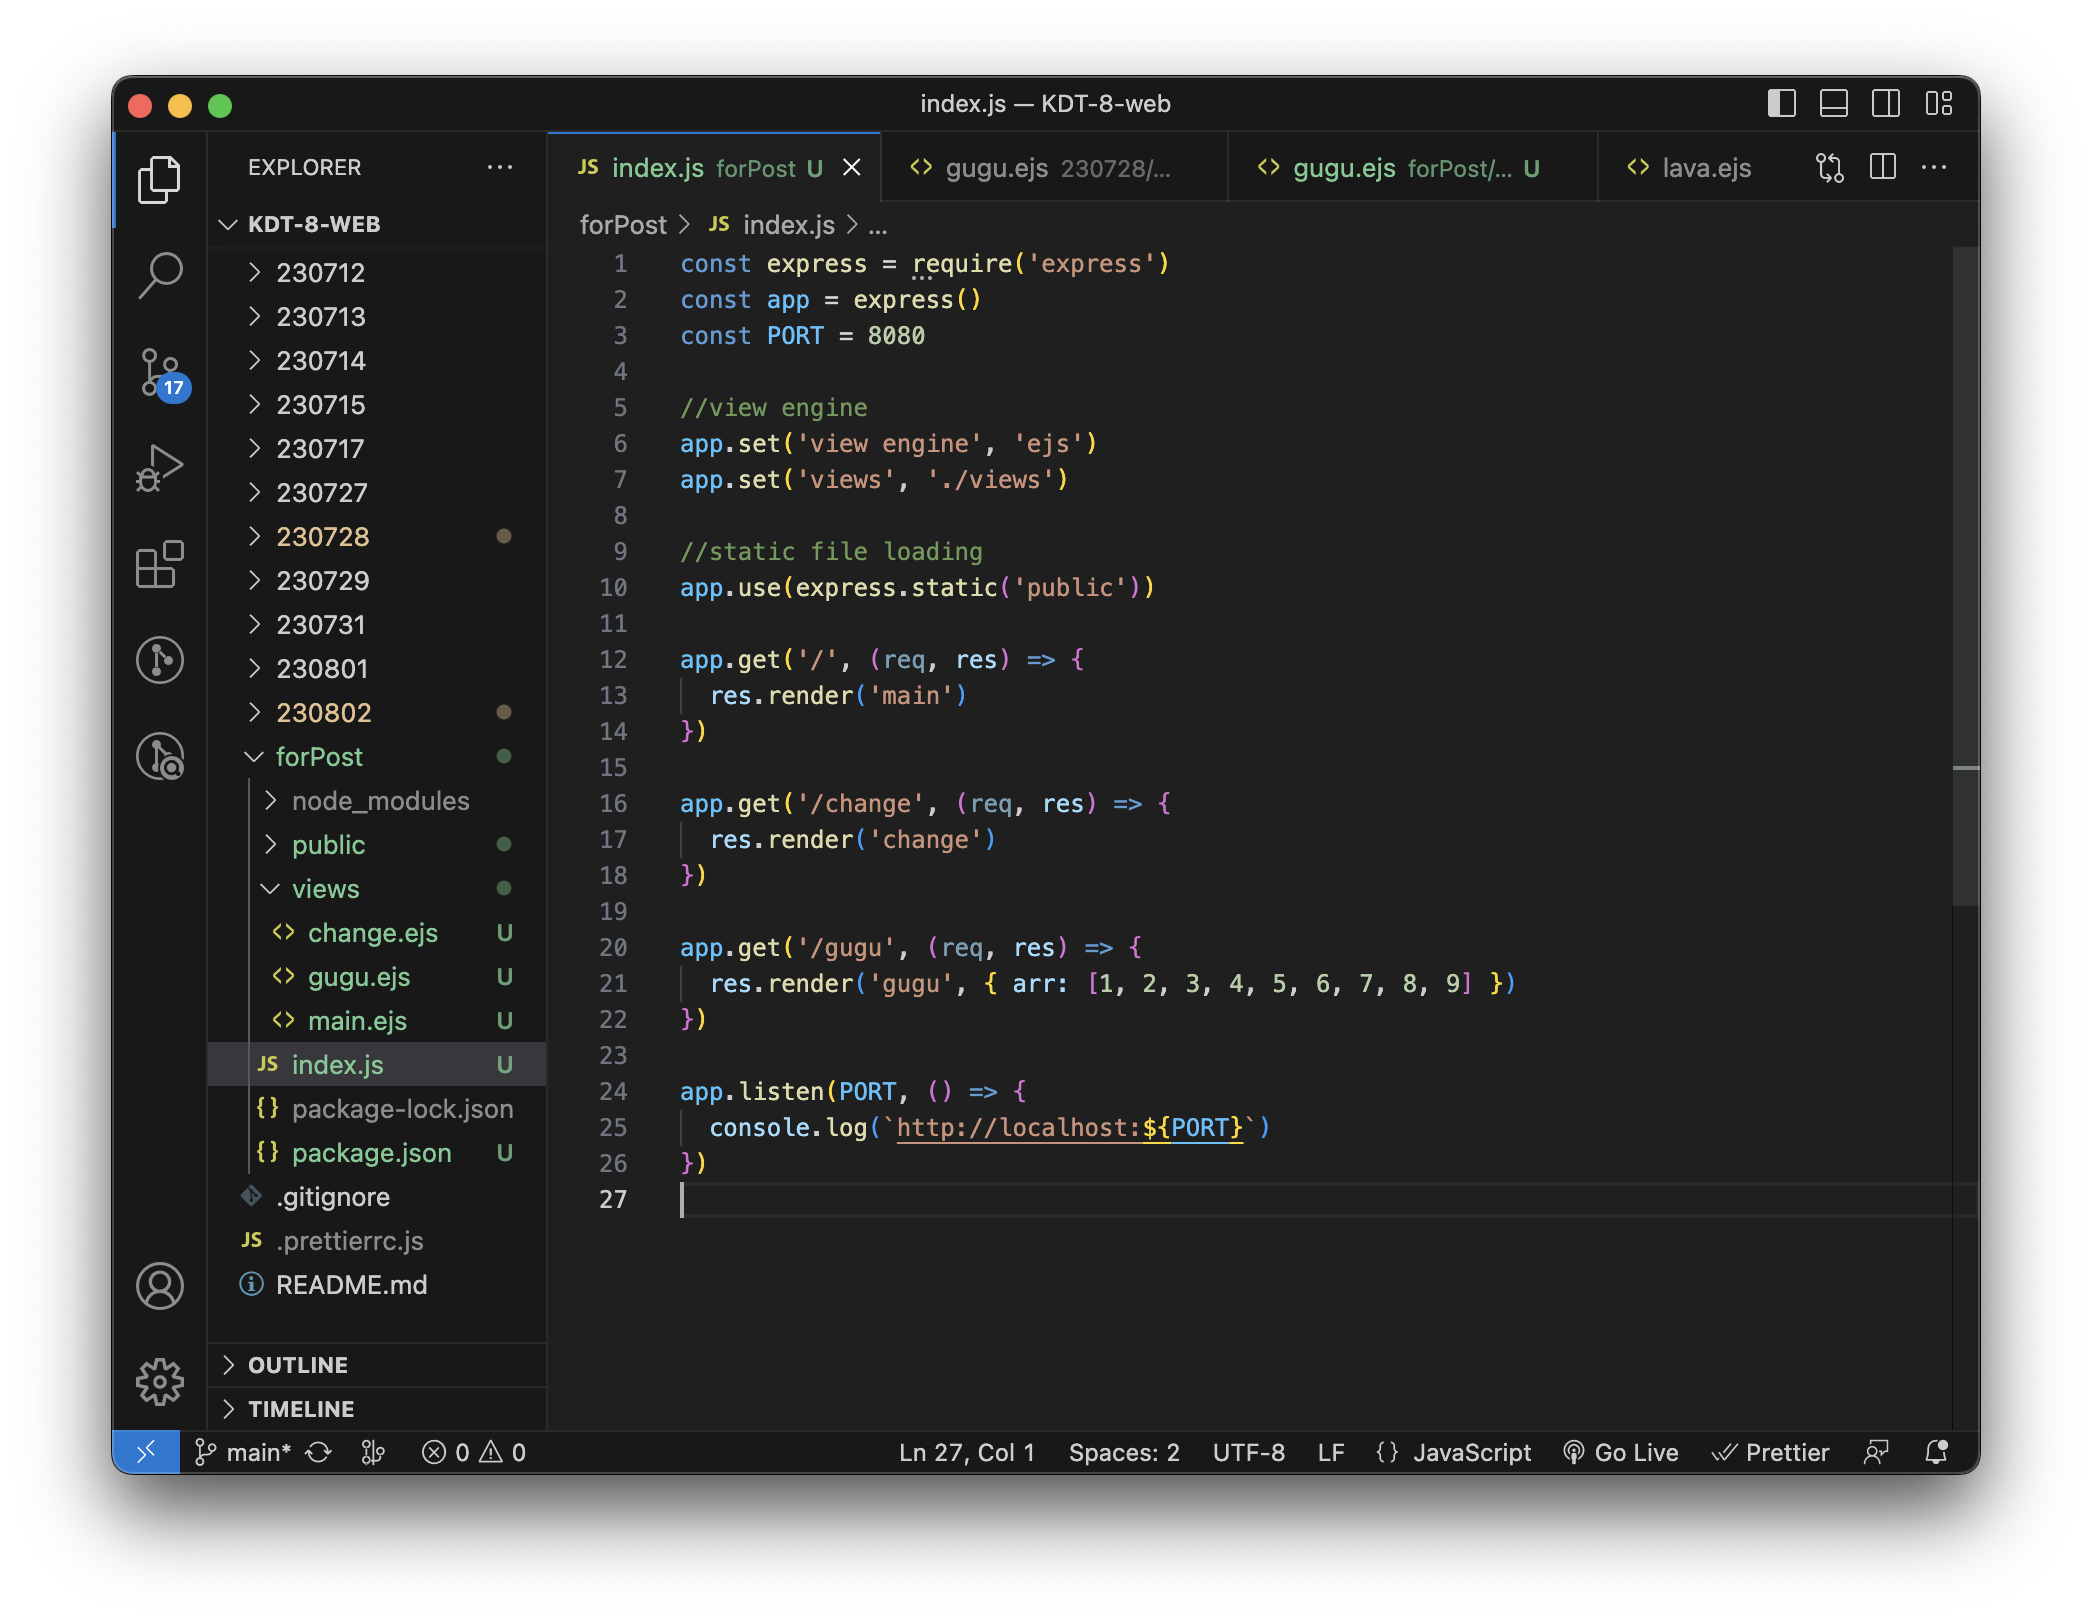Open main branch picker in status bar
This screenshot has width=2092, height=1622.
coord(244,1453)
